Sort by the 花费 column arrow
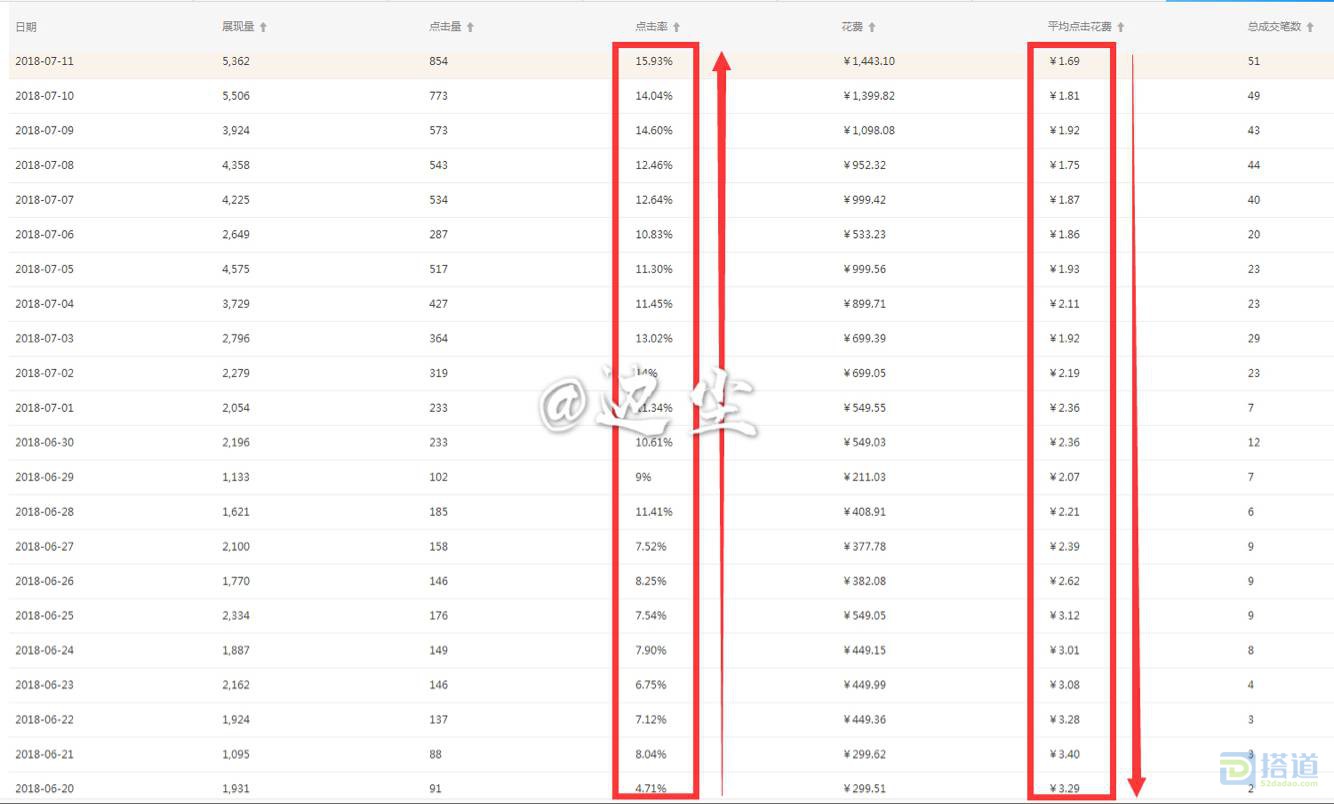The width and height of the screenshot is (1334, 804). (x=872, y=27)
